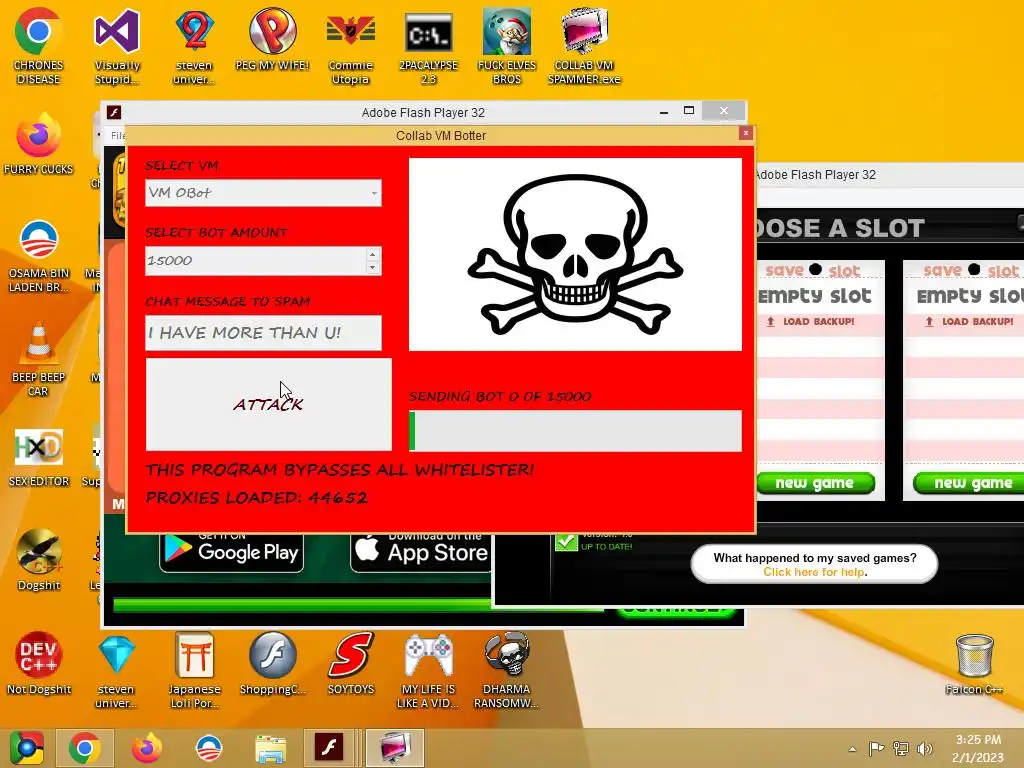Click new game in first save slot
This screenshot has width=1024, height=768.
pos(815,483)
